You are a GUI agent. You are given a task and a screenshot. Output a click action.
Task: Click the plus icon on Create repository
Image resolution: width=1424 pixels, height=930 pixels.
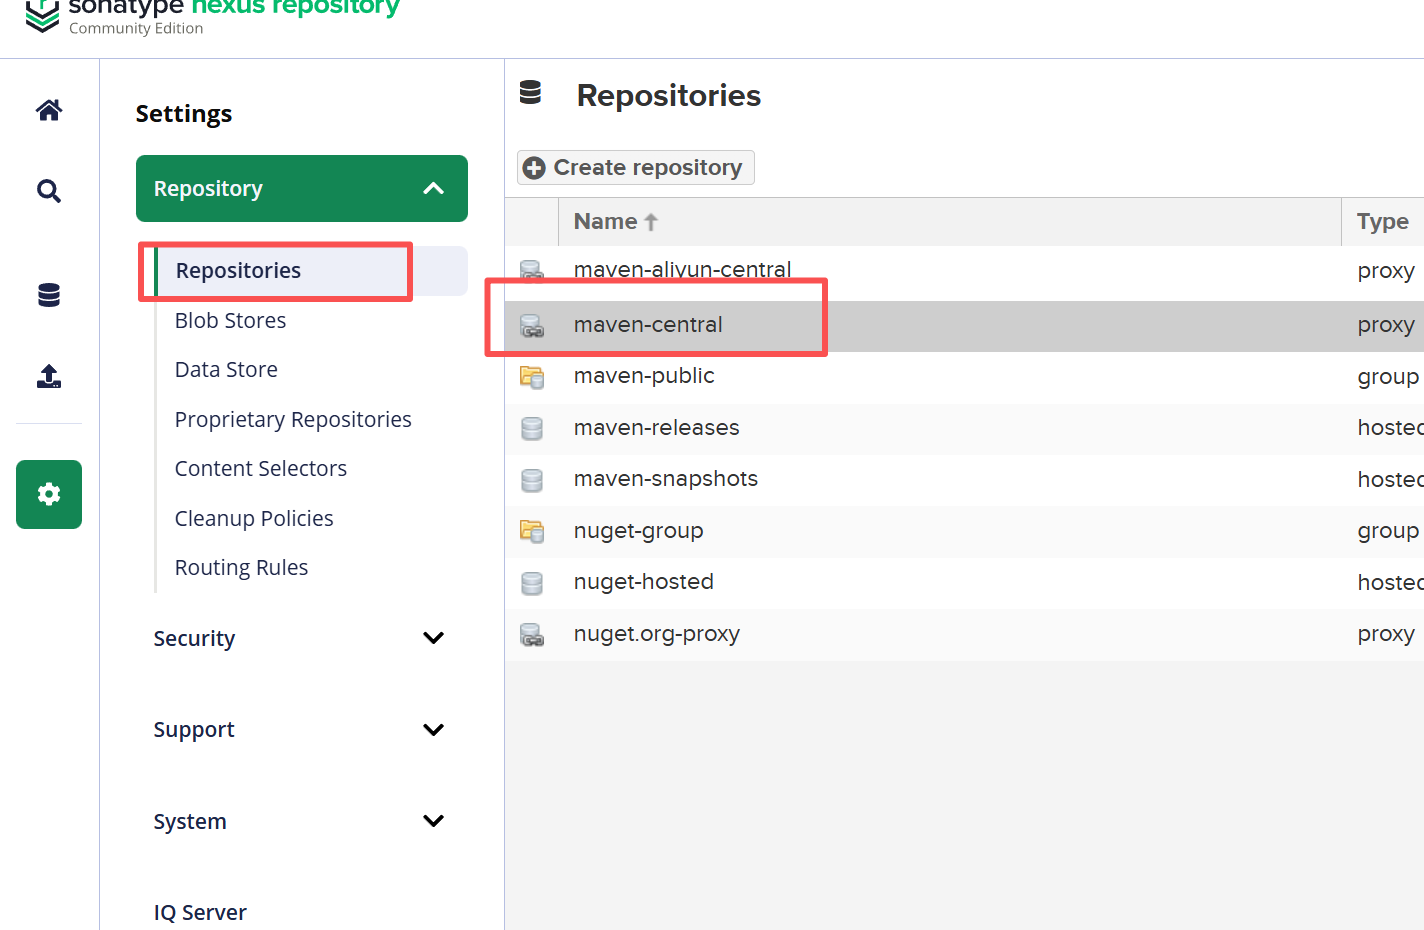click(534, 168)
